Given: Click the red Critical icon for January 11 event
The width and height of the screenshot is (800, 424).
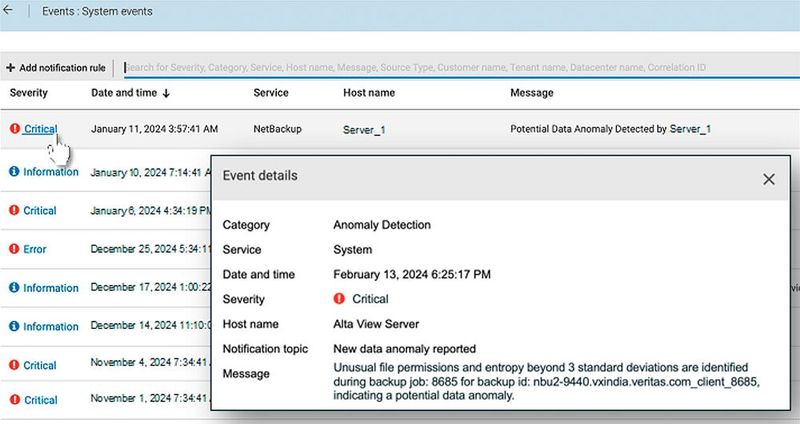Looking at the screenshot, I should (14, 129).
